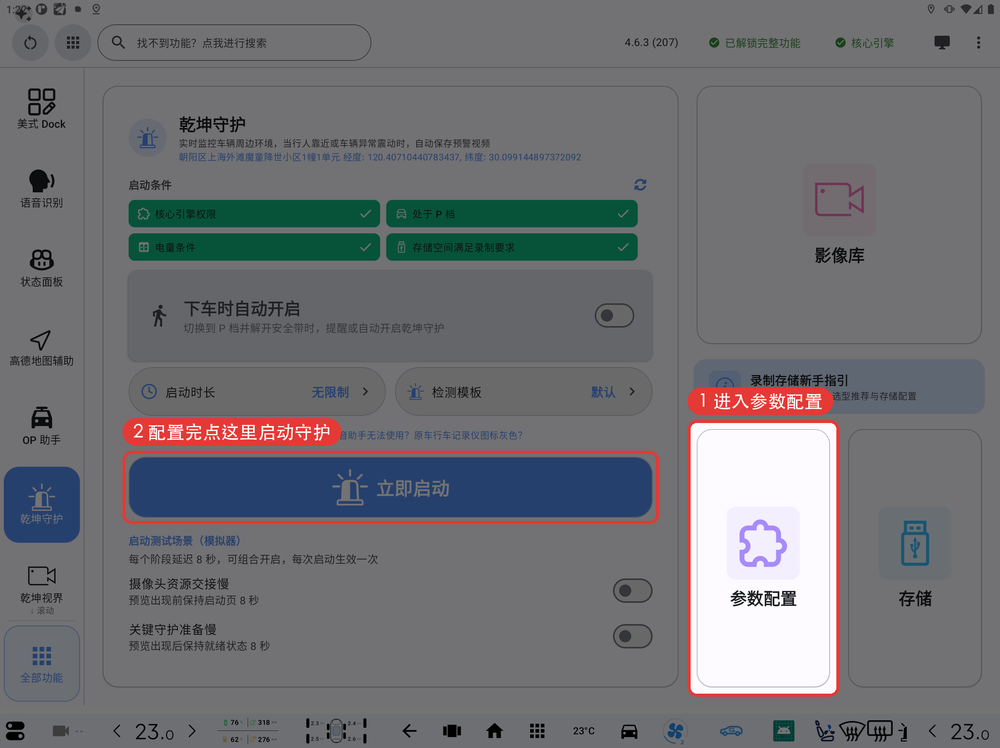
Task: Click the 电量条件 condition chip
Action: tap(254, 247)
